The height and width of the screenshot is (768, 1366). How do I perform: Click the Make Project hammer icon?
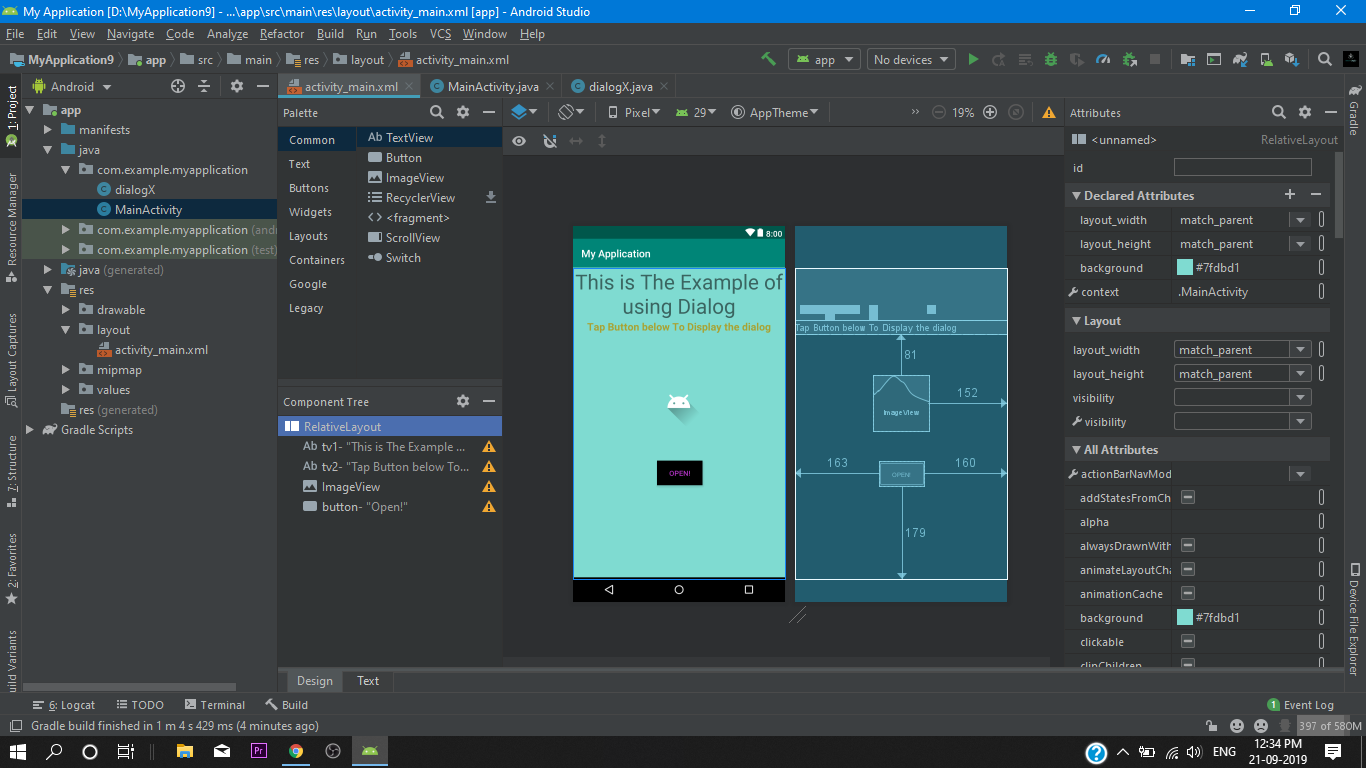[x=768, y=60]
